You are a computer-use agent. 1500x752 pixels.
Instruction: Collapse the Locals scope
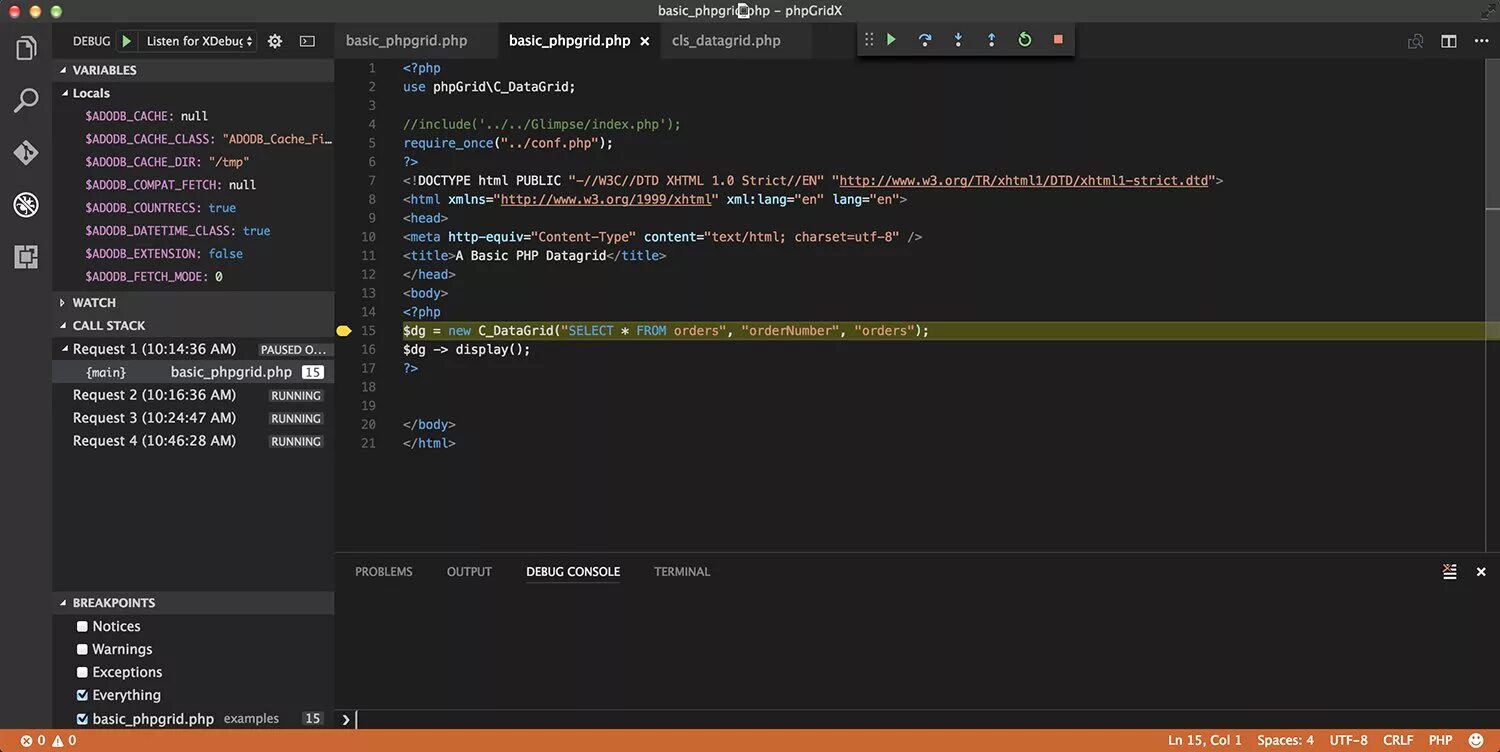click(193, 93)
